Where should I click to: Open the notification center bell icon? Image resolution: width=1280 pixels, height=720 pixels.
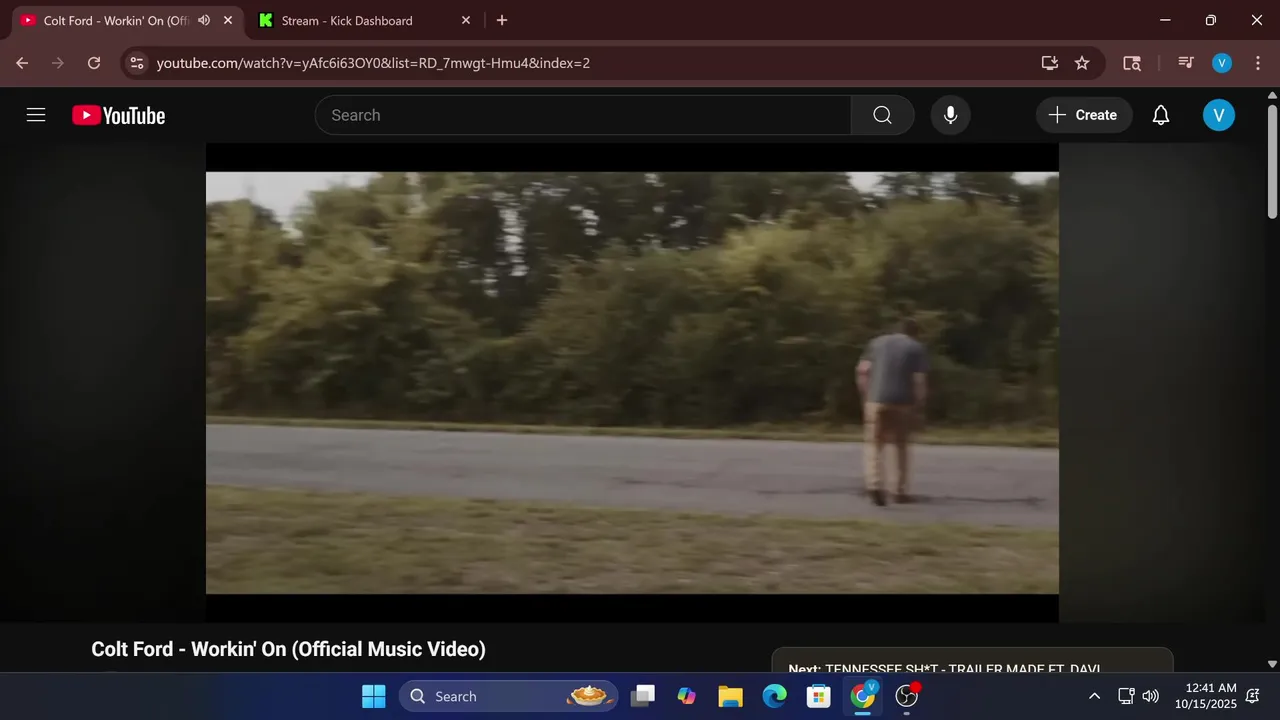click(1253, 696)
